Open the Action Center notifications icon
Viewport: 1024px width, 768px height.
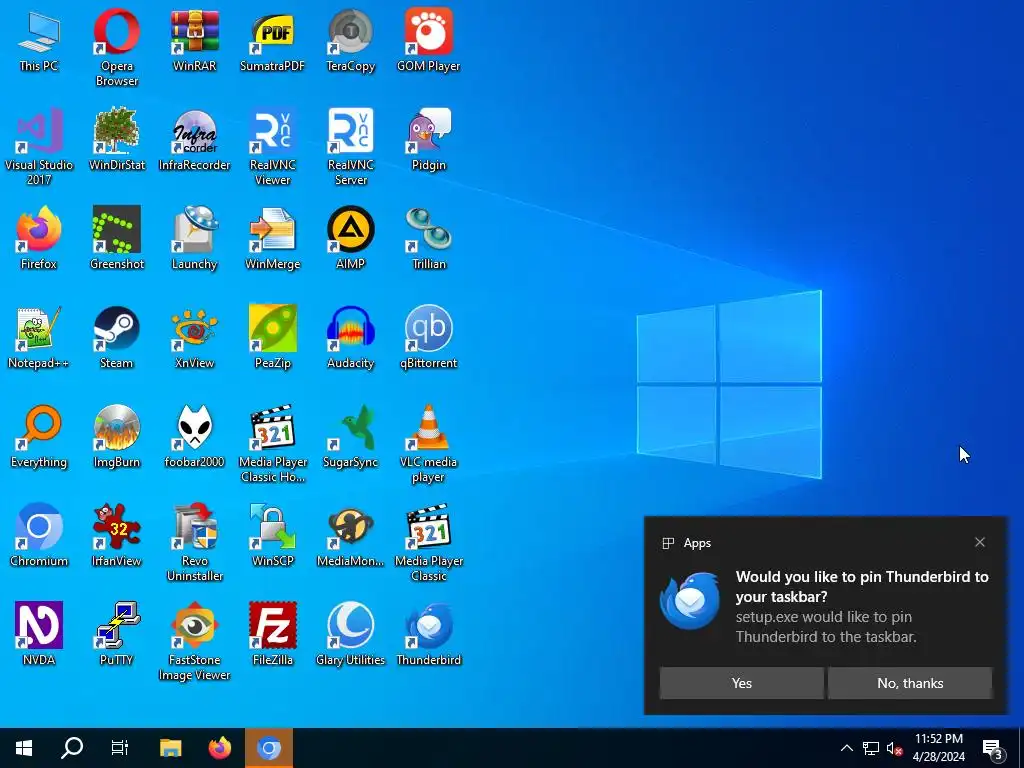pos(992,748)
